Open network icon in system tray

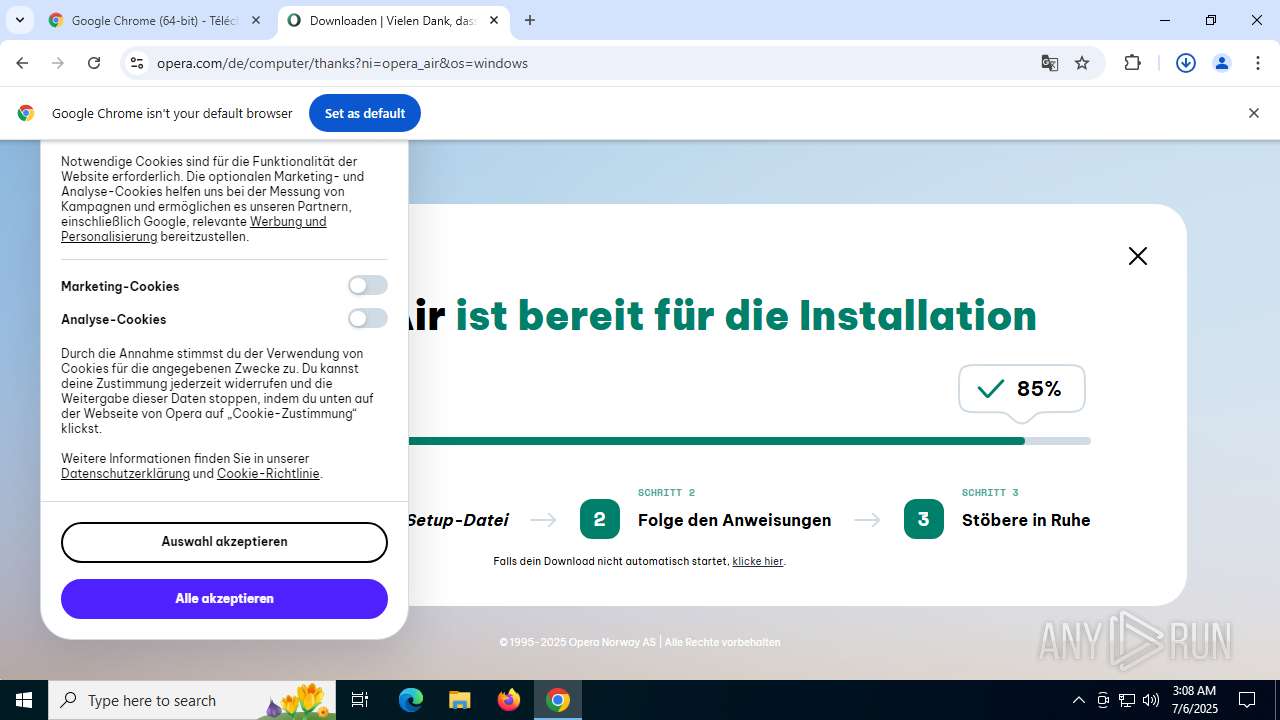coord(1127,700)
